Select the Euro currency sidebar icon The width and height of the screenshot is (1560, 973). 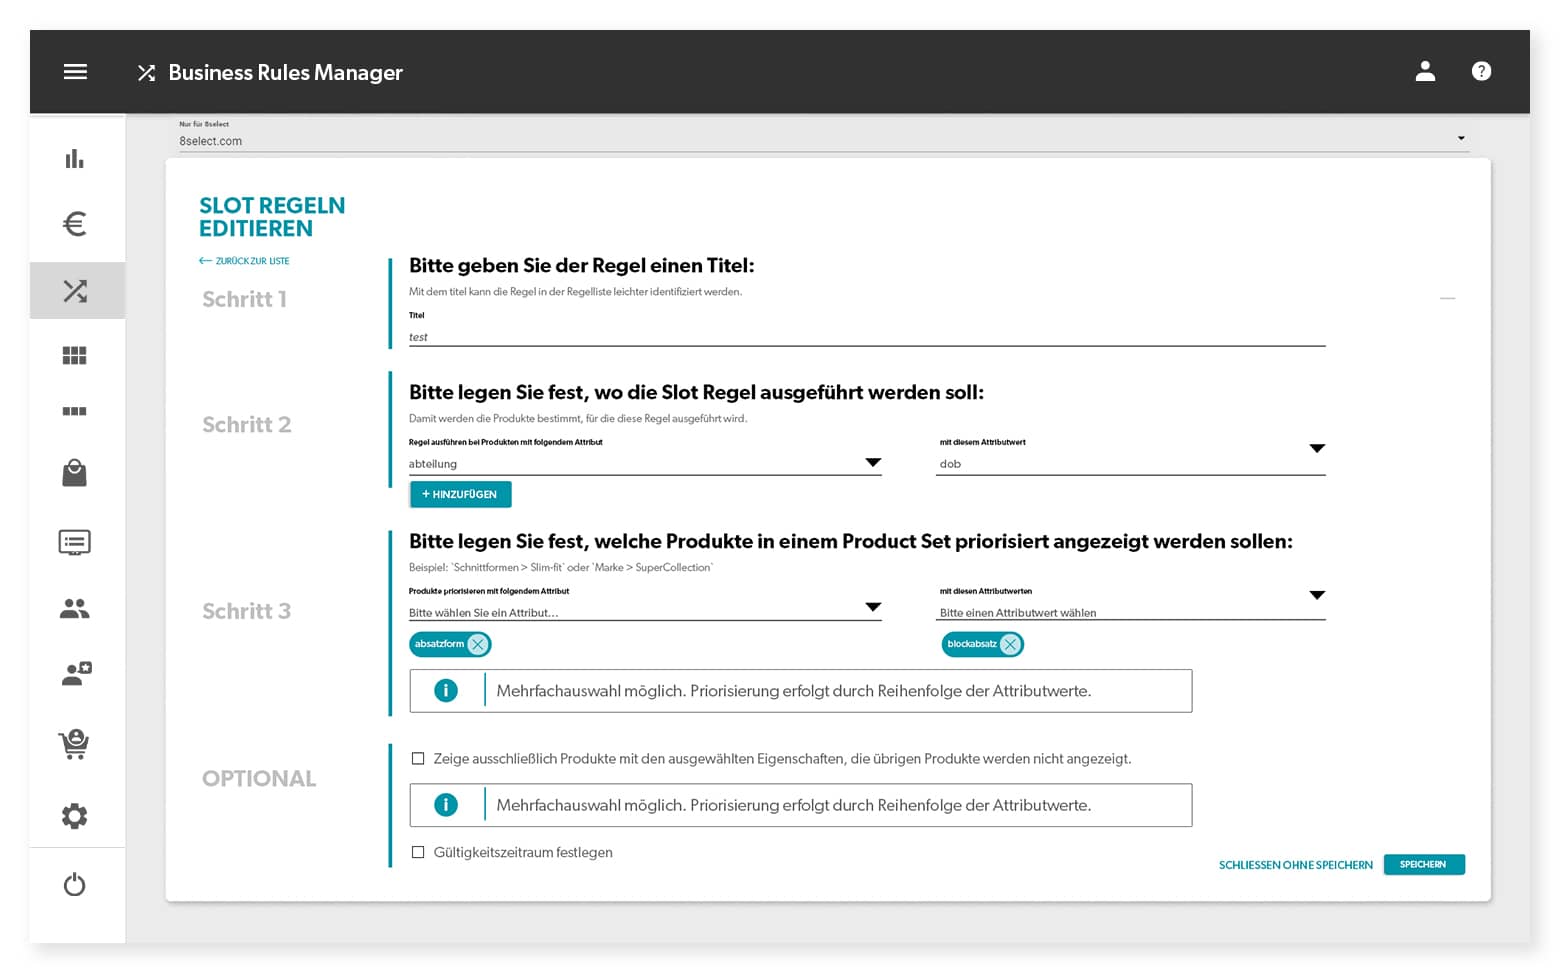click(x=75, y=224)
